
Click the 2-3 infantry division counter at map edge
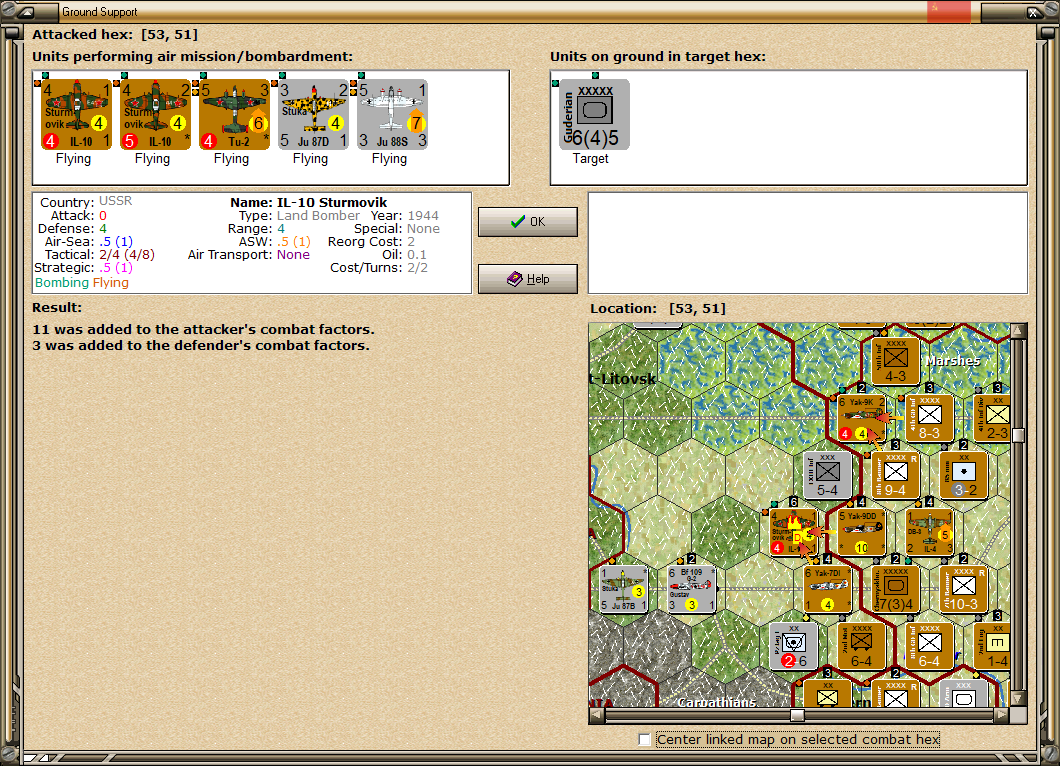992,418
